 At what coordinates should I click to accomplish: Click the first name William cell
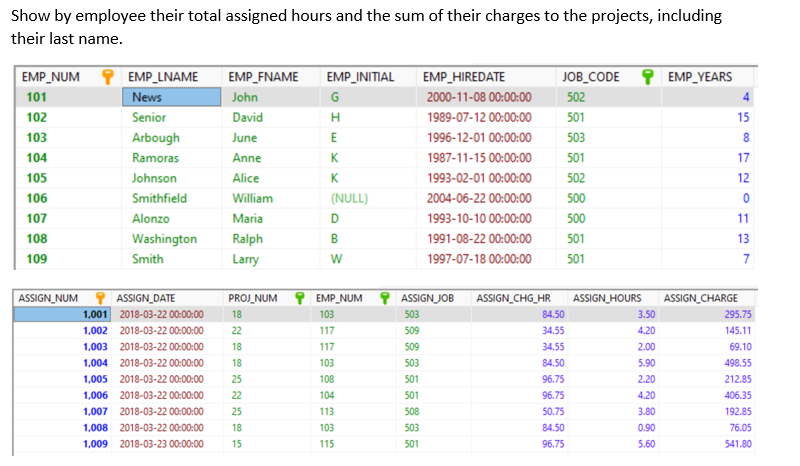pyautogui.click(x=271, y=198)
